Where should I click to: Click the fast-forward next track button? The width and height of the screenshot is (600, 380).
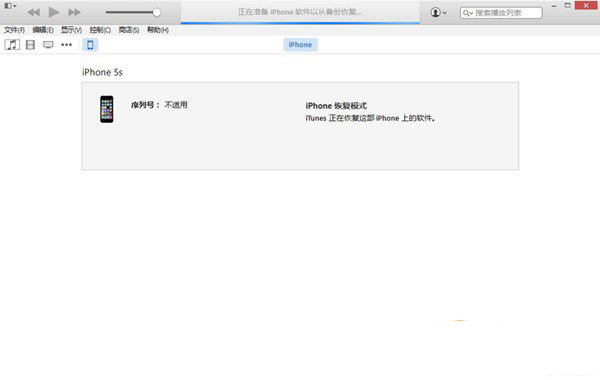[x=74, y=12]
